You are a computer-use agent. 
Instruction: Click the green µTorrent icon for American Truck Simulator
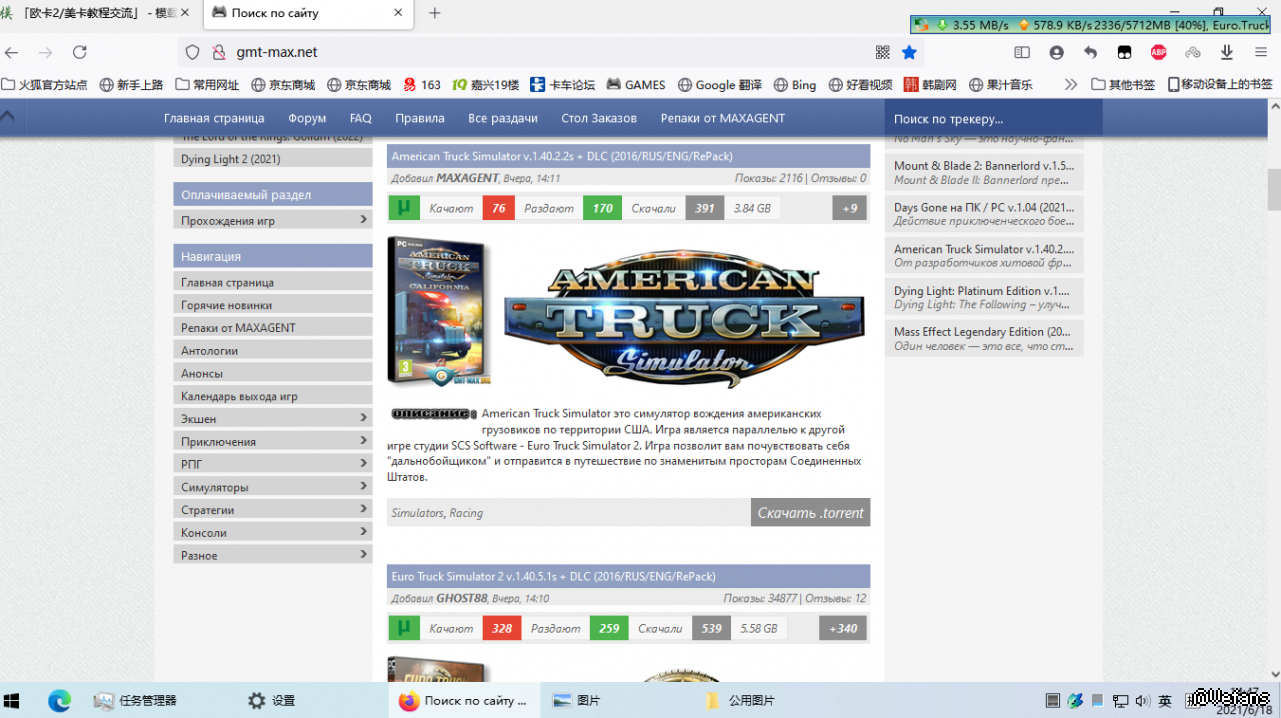click(404, 208)
